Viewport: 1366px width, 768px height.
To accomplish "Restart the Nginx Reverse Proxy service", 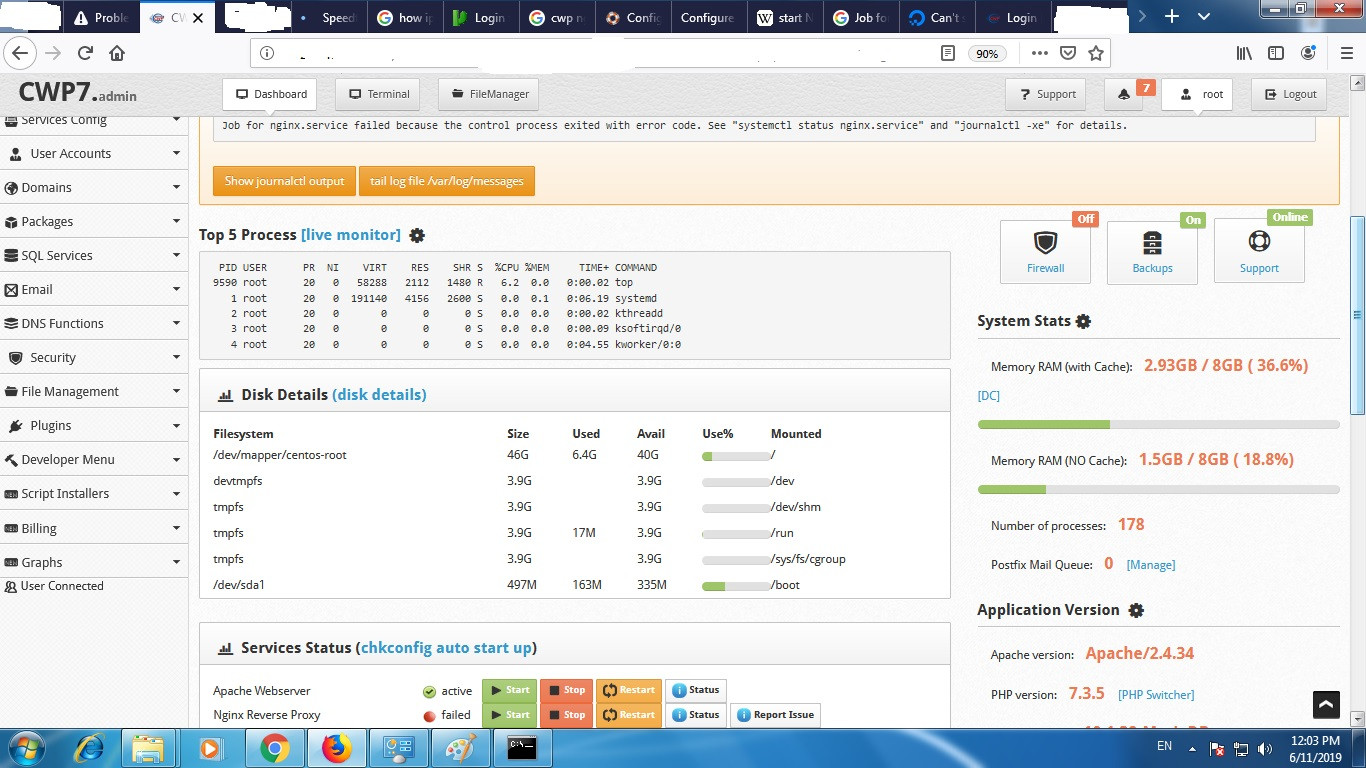I will pyautogui.click(x=629, y=715).
